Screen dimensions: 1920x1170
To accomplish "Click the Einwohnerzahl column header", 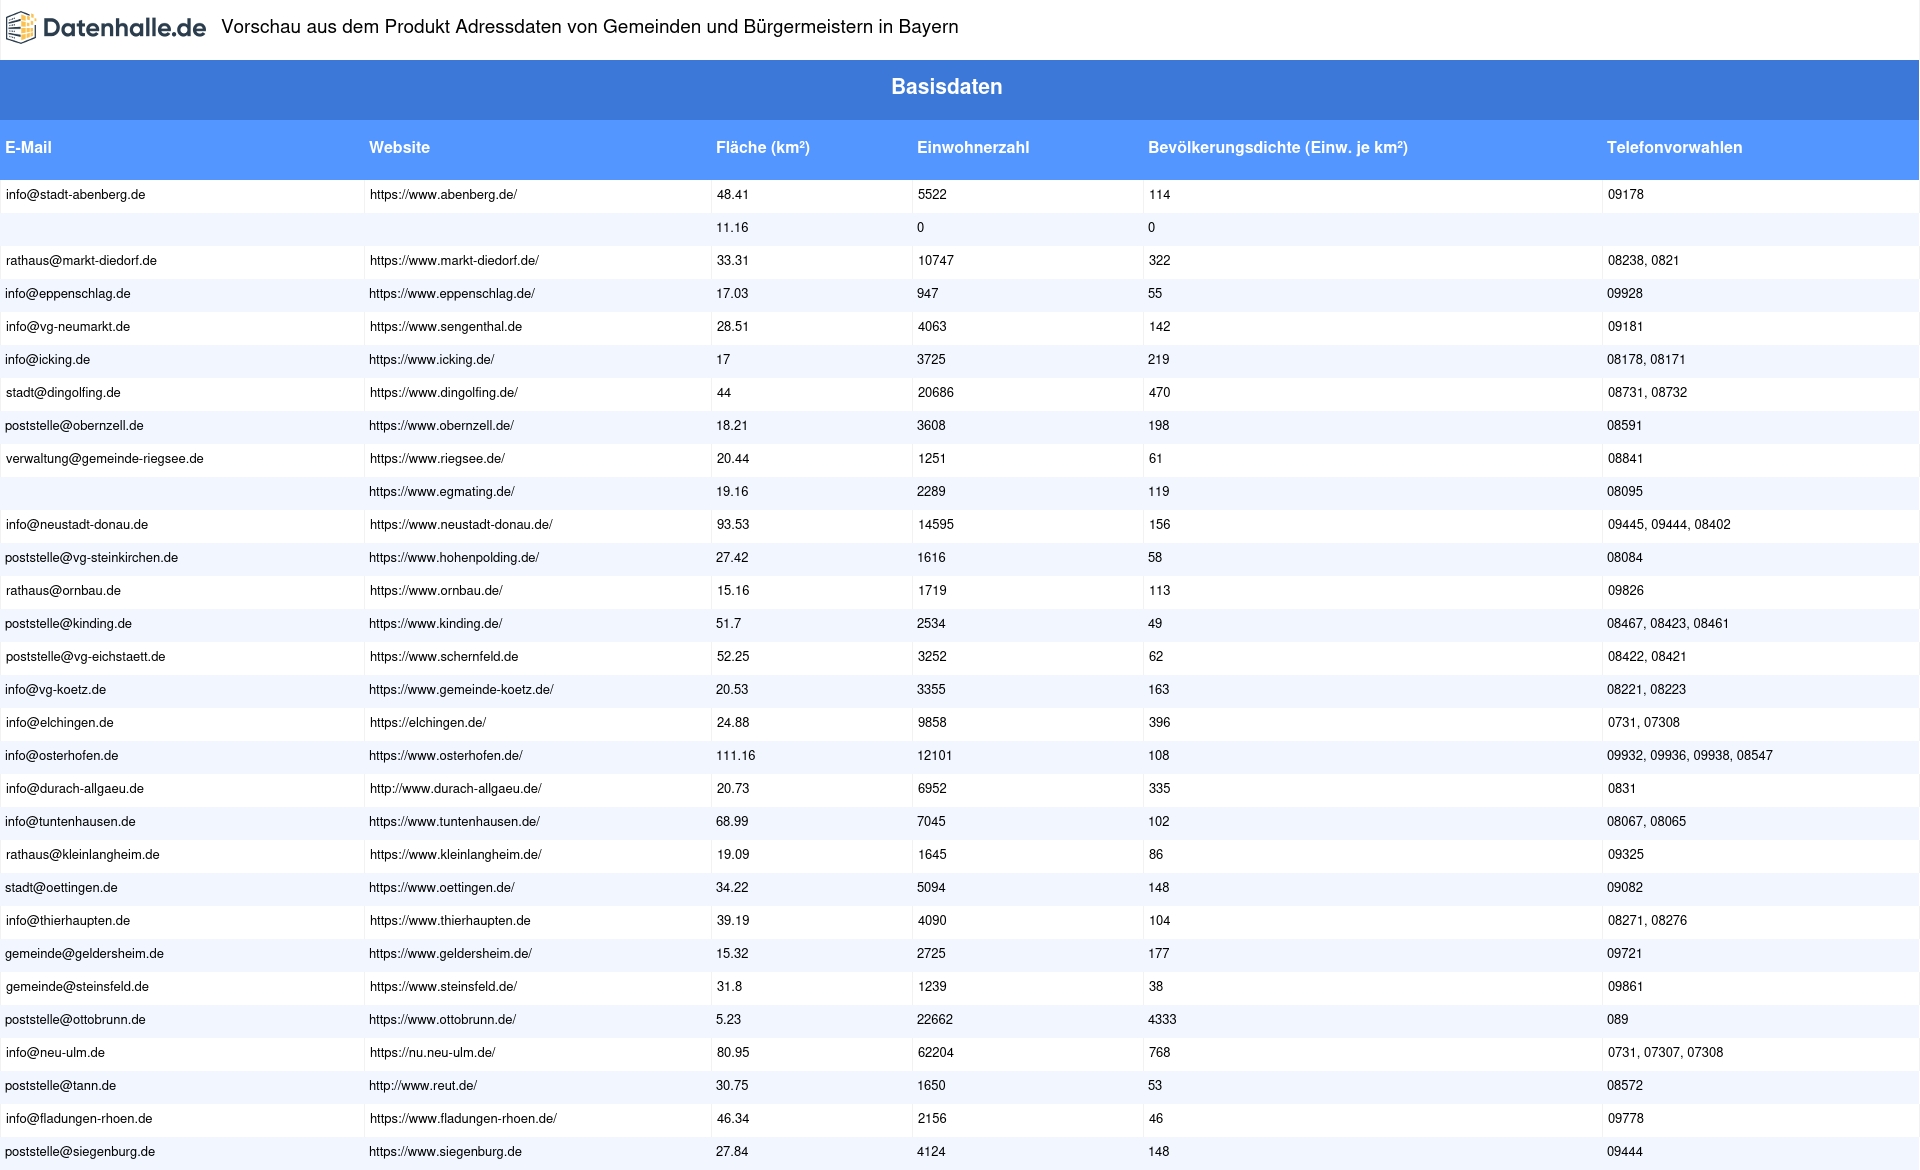I will [x=973, y=148].
